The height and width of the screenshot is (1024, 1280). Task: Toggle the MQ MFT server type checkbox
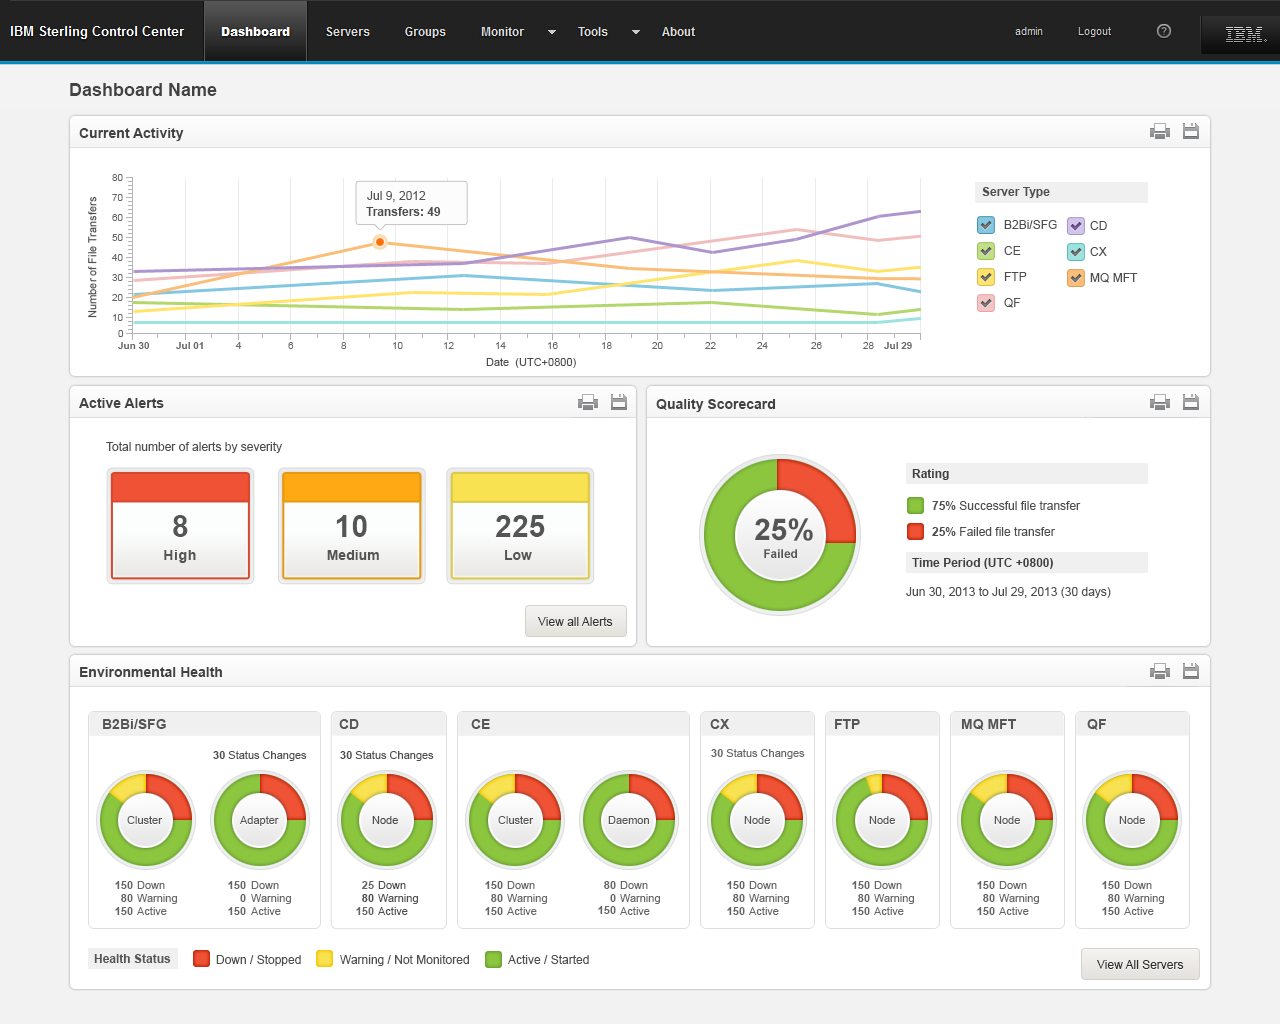[1076, 278]
